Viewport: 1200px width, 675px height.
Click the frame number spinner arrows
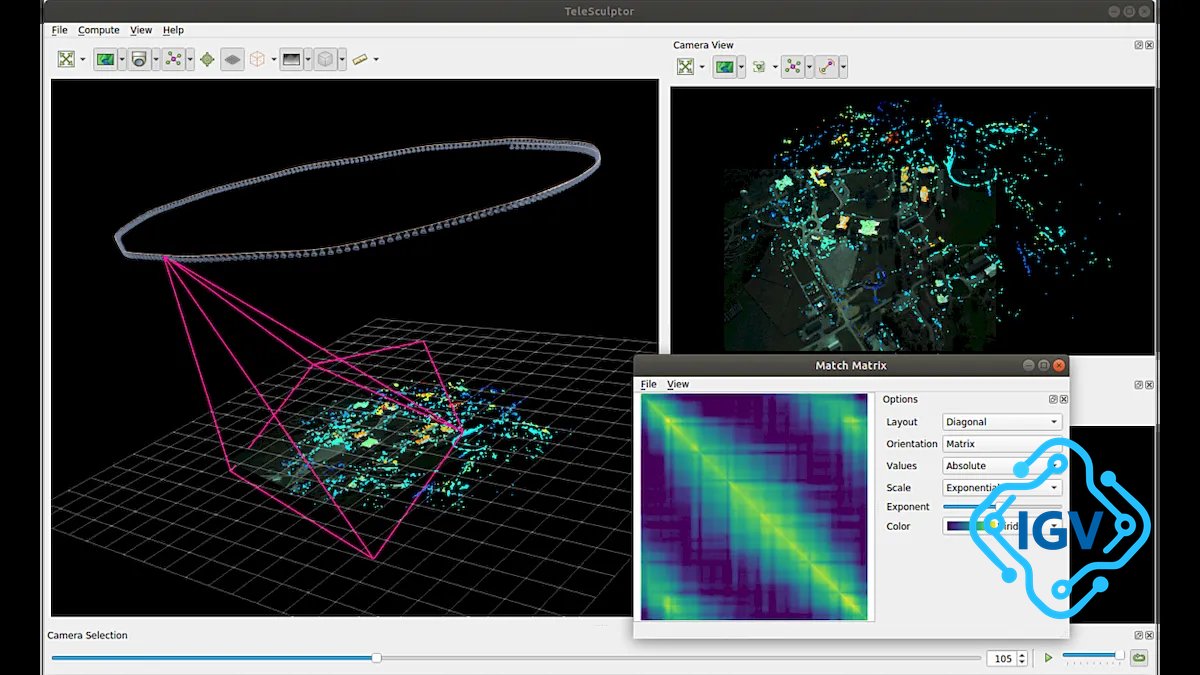pos(1022,658)
